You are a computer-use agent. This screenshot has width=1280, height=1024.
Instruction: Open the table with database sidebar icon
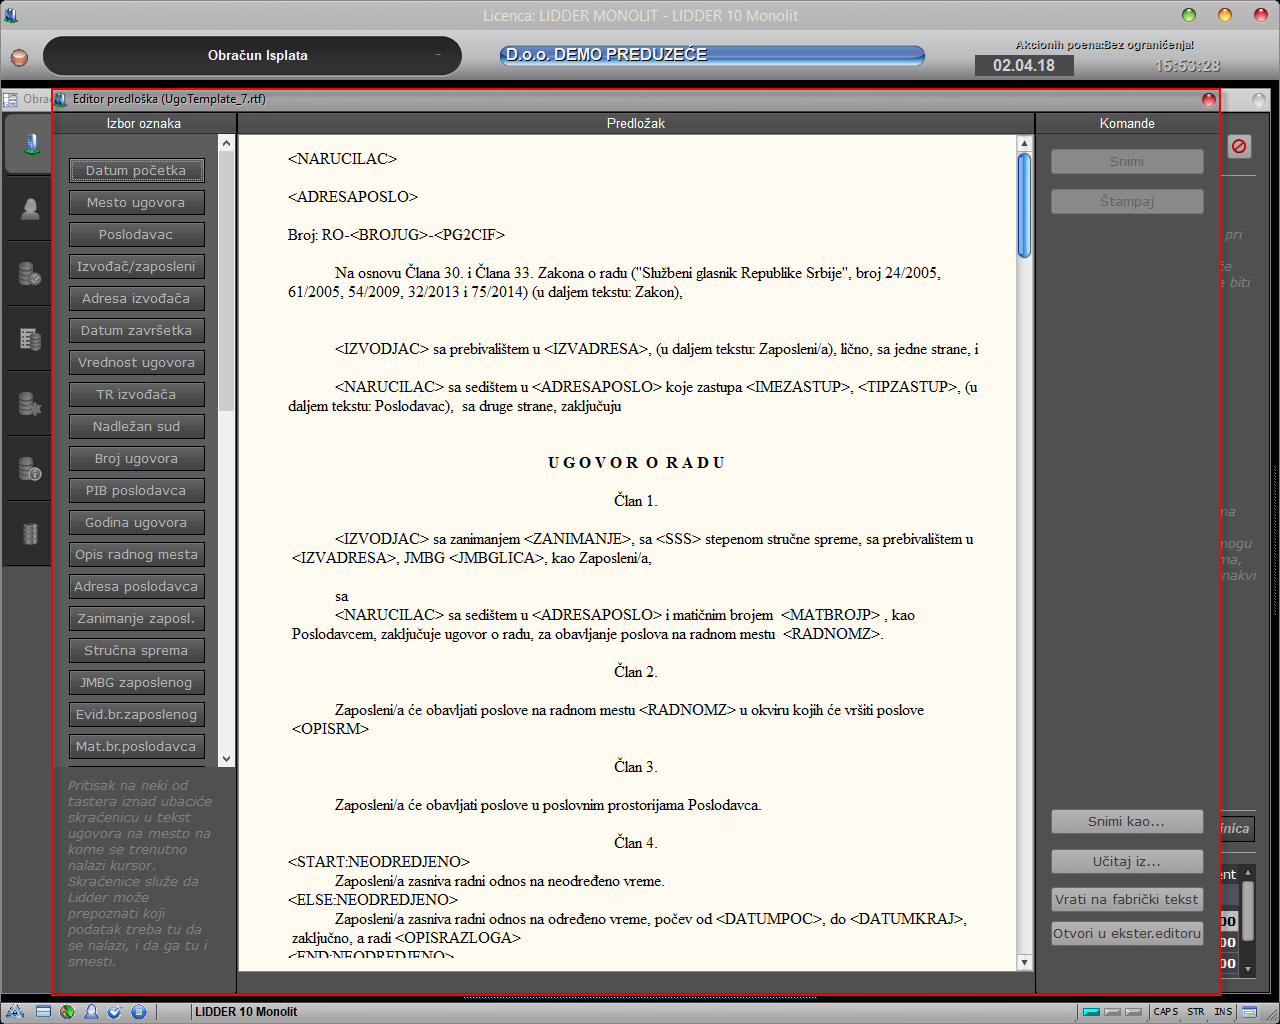(30, 339)
